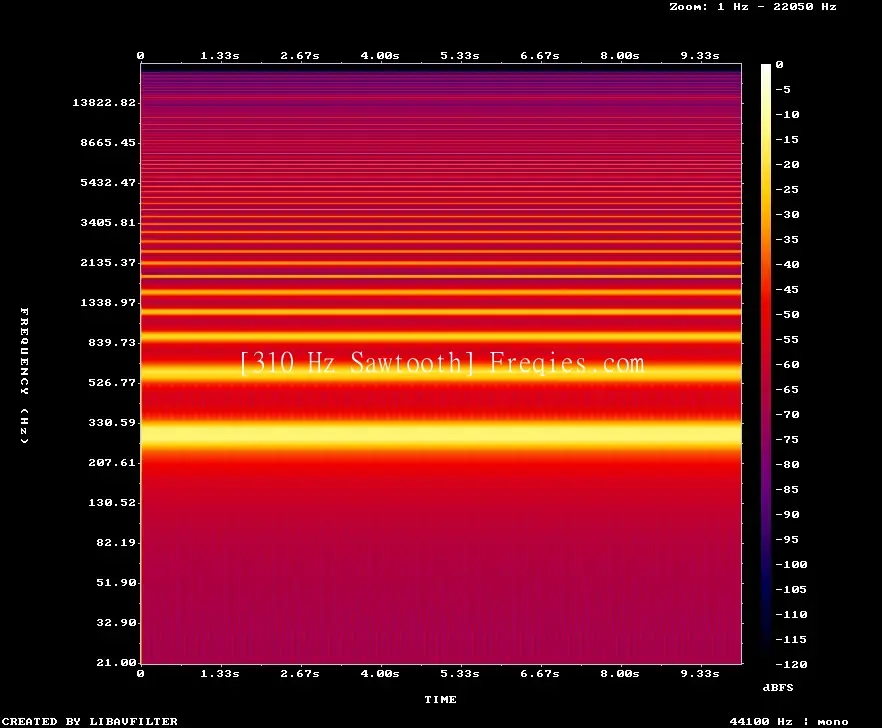882x728 pixels.
Task: Click 5.33s on the bottom time axis
Action: point(460,673)
